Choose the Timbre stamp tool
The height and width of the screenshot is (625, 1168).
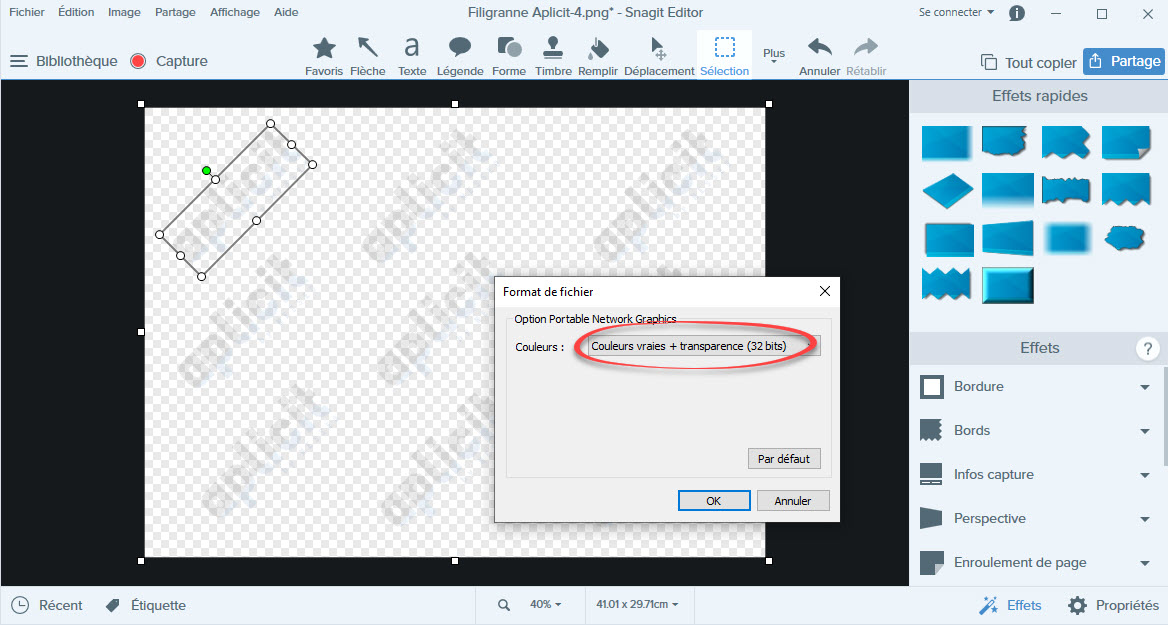(x=553, y=57)
